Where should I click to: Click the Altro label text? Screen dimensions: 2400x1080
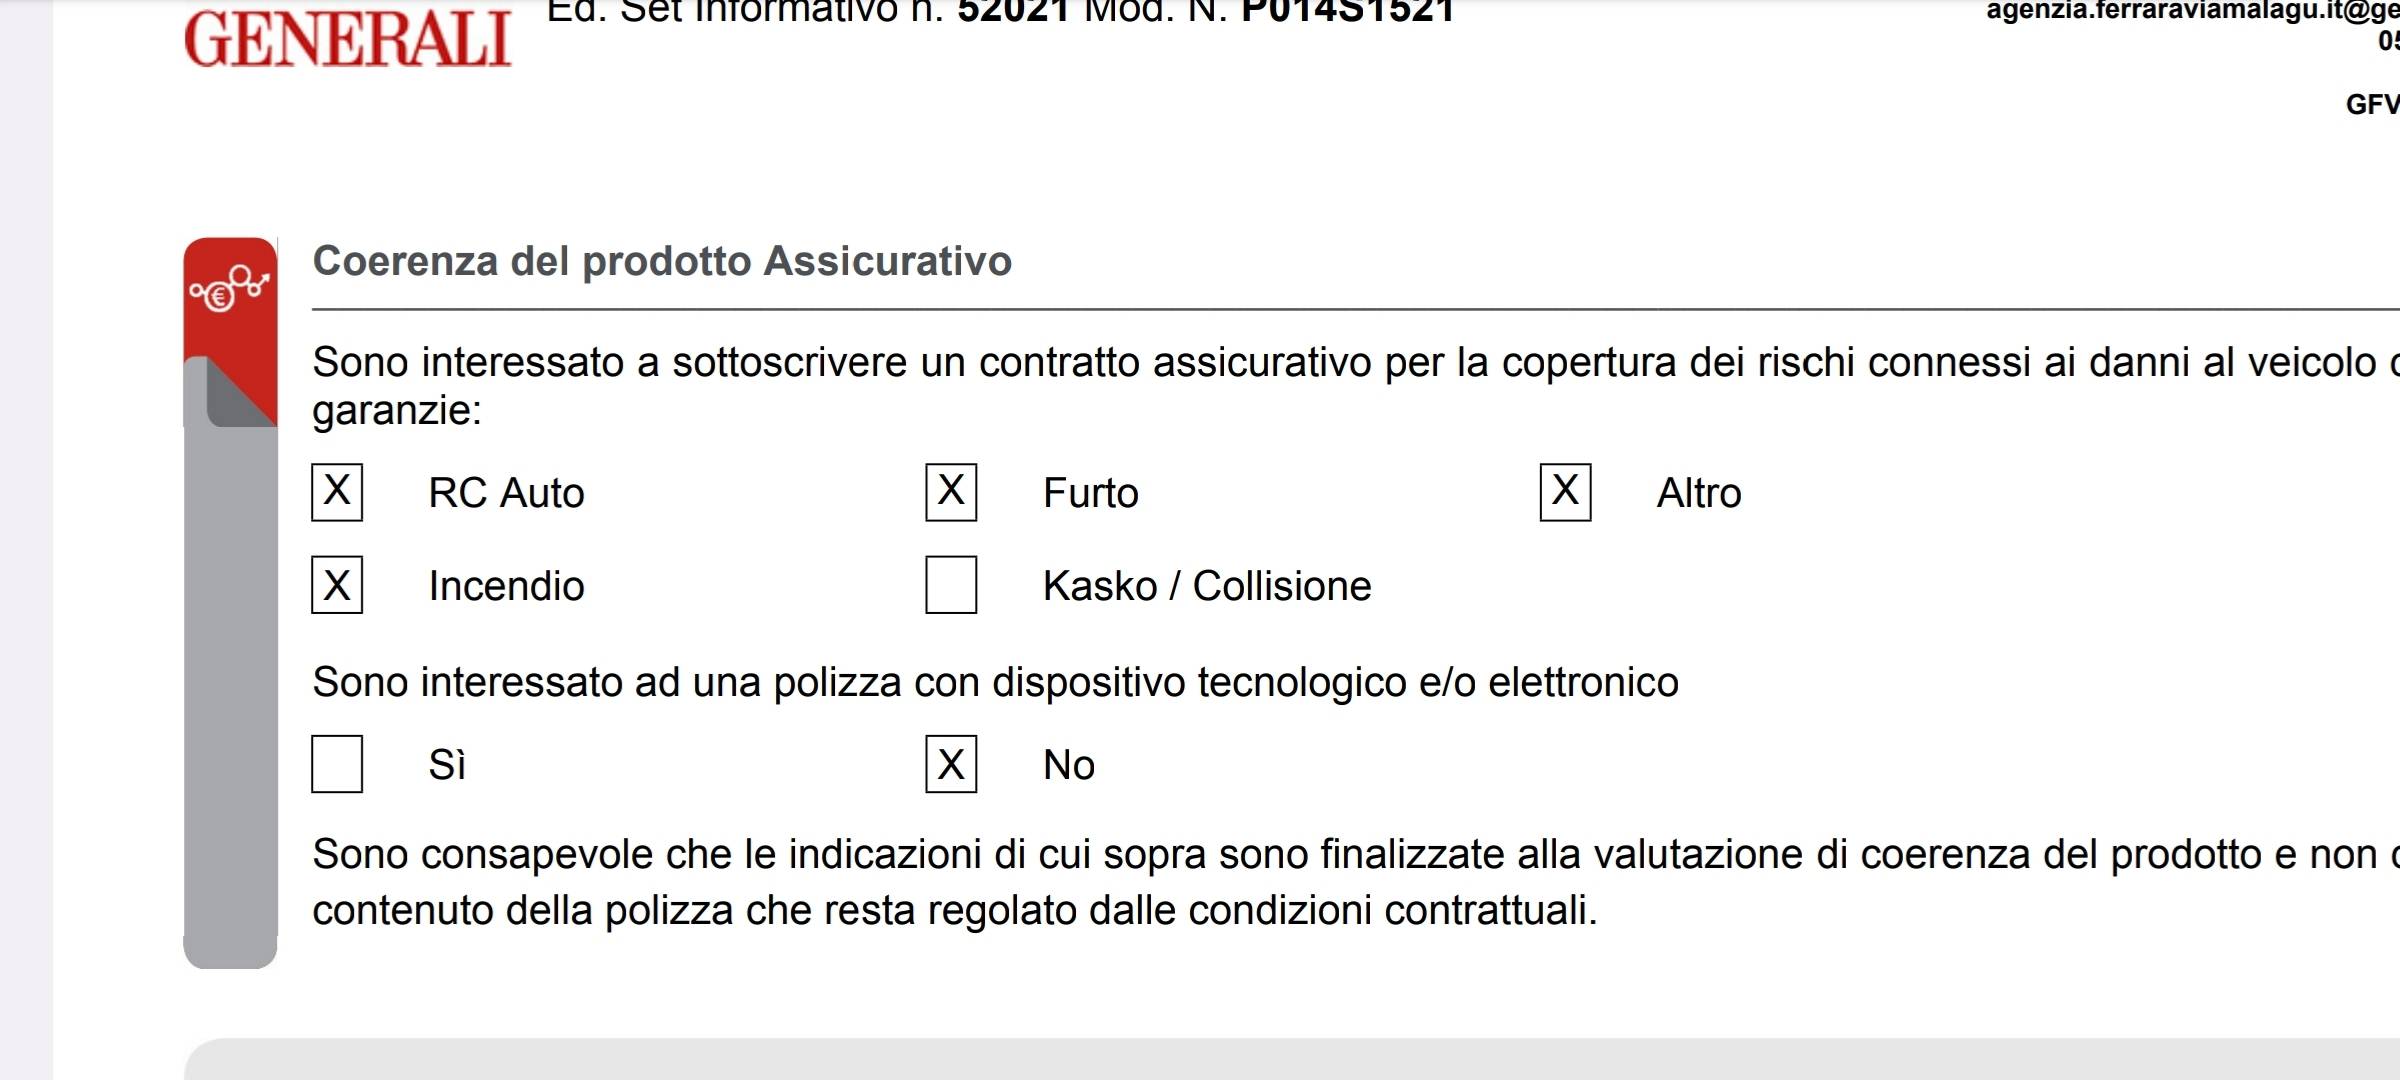pyautogui.click(x=1698, y=493)
